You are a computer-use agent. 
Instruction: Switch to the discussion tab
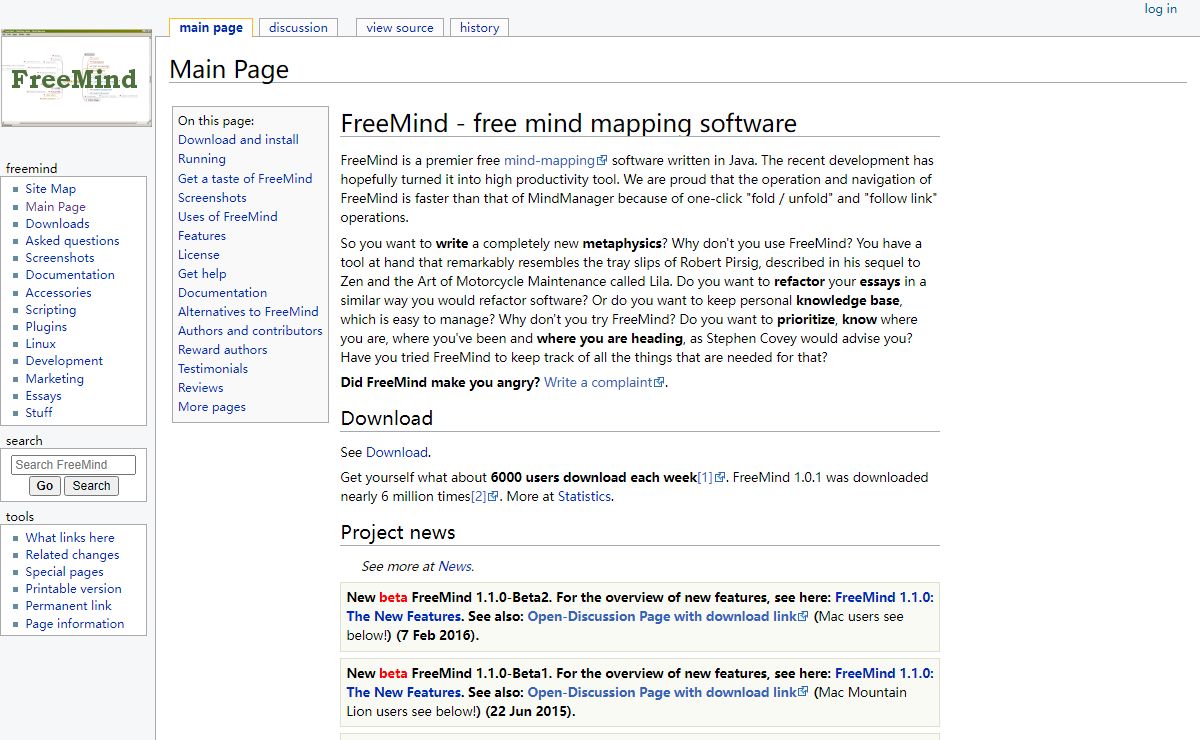(x=298, y=28)
